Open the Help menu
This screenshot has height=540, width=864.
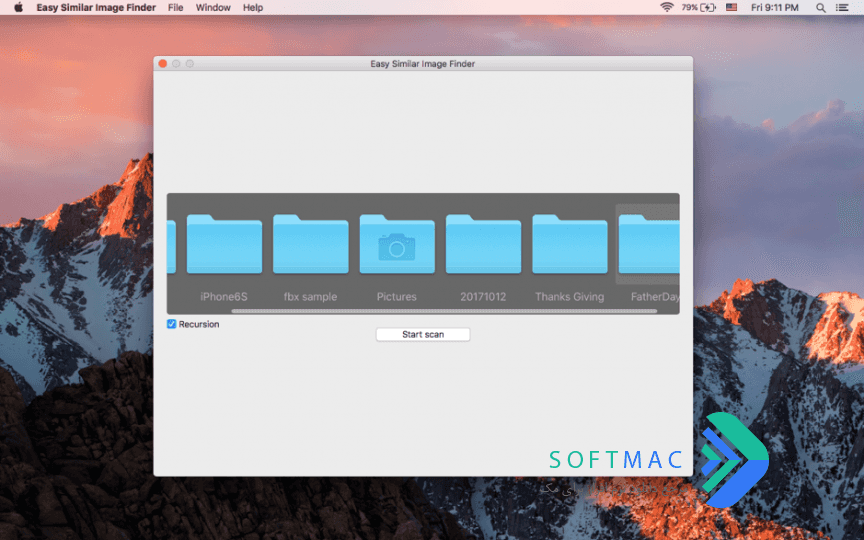point(253,7)
